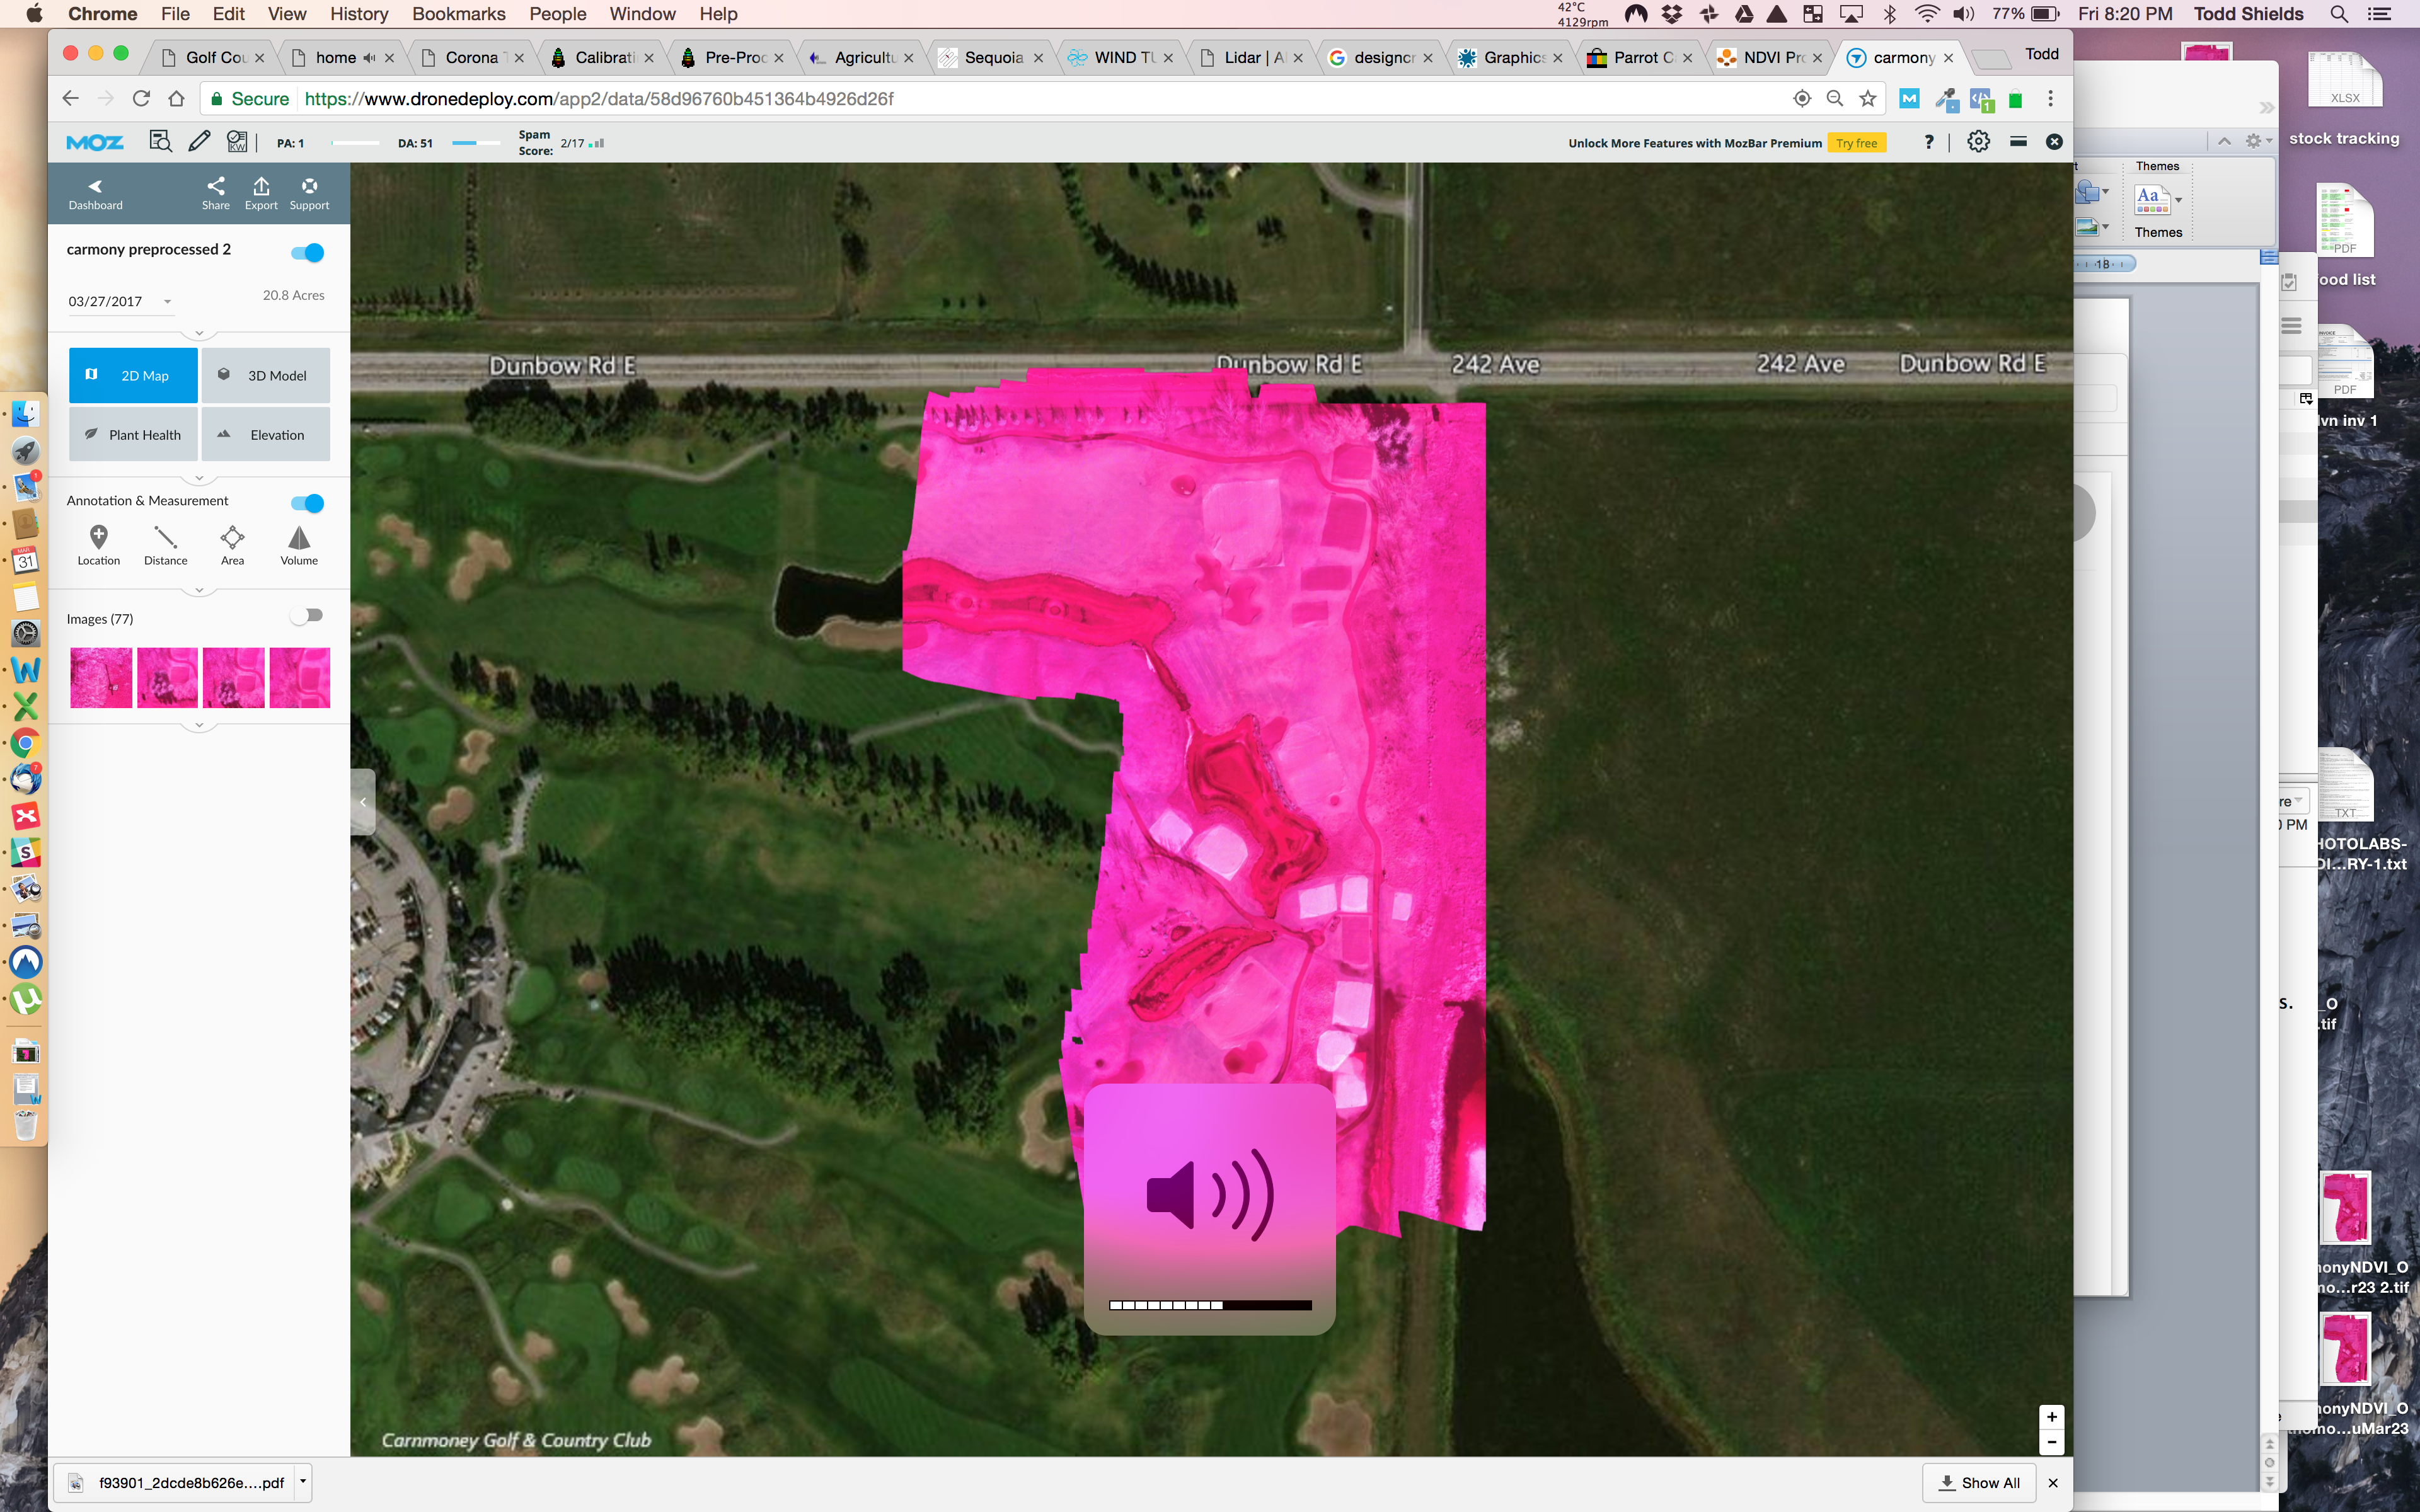2420x1512 pixels.
Task: Collapse the left sidebar panel arrow
Action: pyautogui.click(x=363, y=802)
